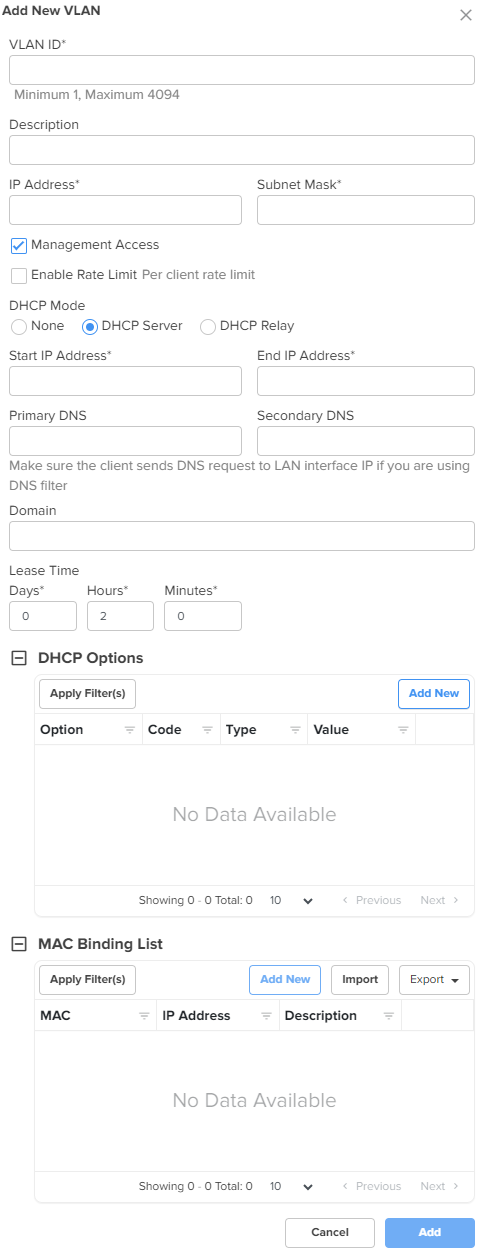Image resolution: width=482 pixels, height=1255 pixels.
Task: Click the Import button
Action: [360, 980]
